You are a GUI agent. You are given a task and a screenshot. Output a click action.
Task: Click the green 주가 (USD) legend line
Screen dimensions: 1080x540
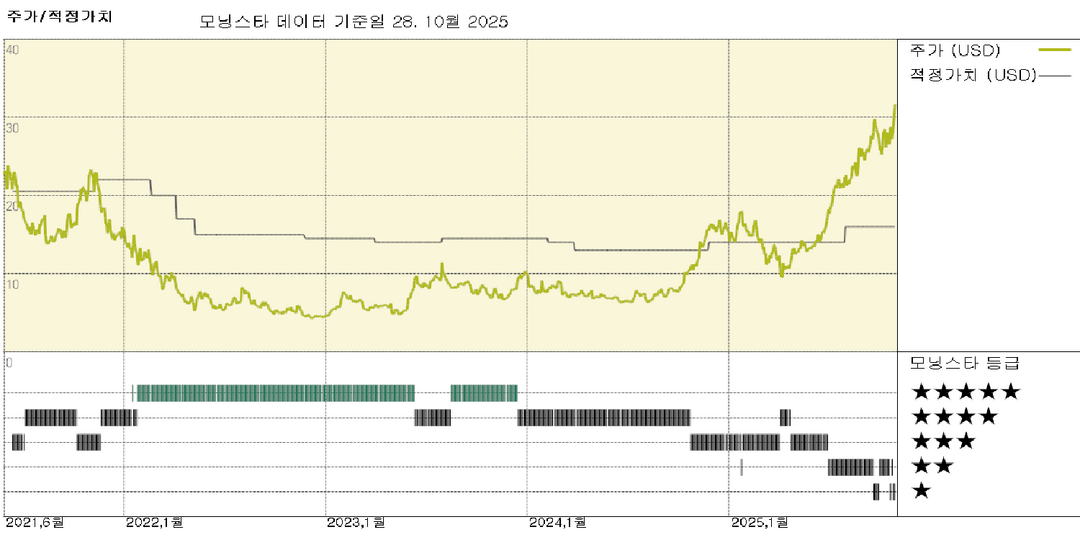[1054, 49]
